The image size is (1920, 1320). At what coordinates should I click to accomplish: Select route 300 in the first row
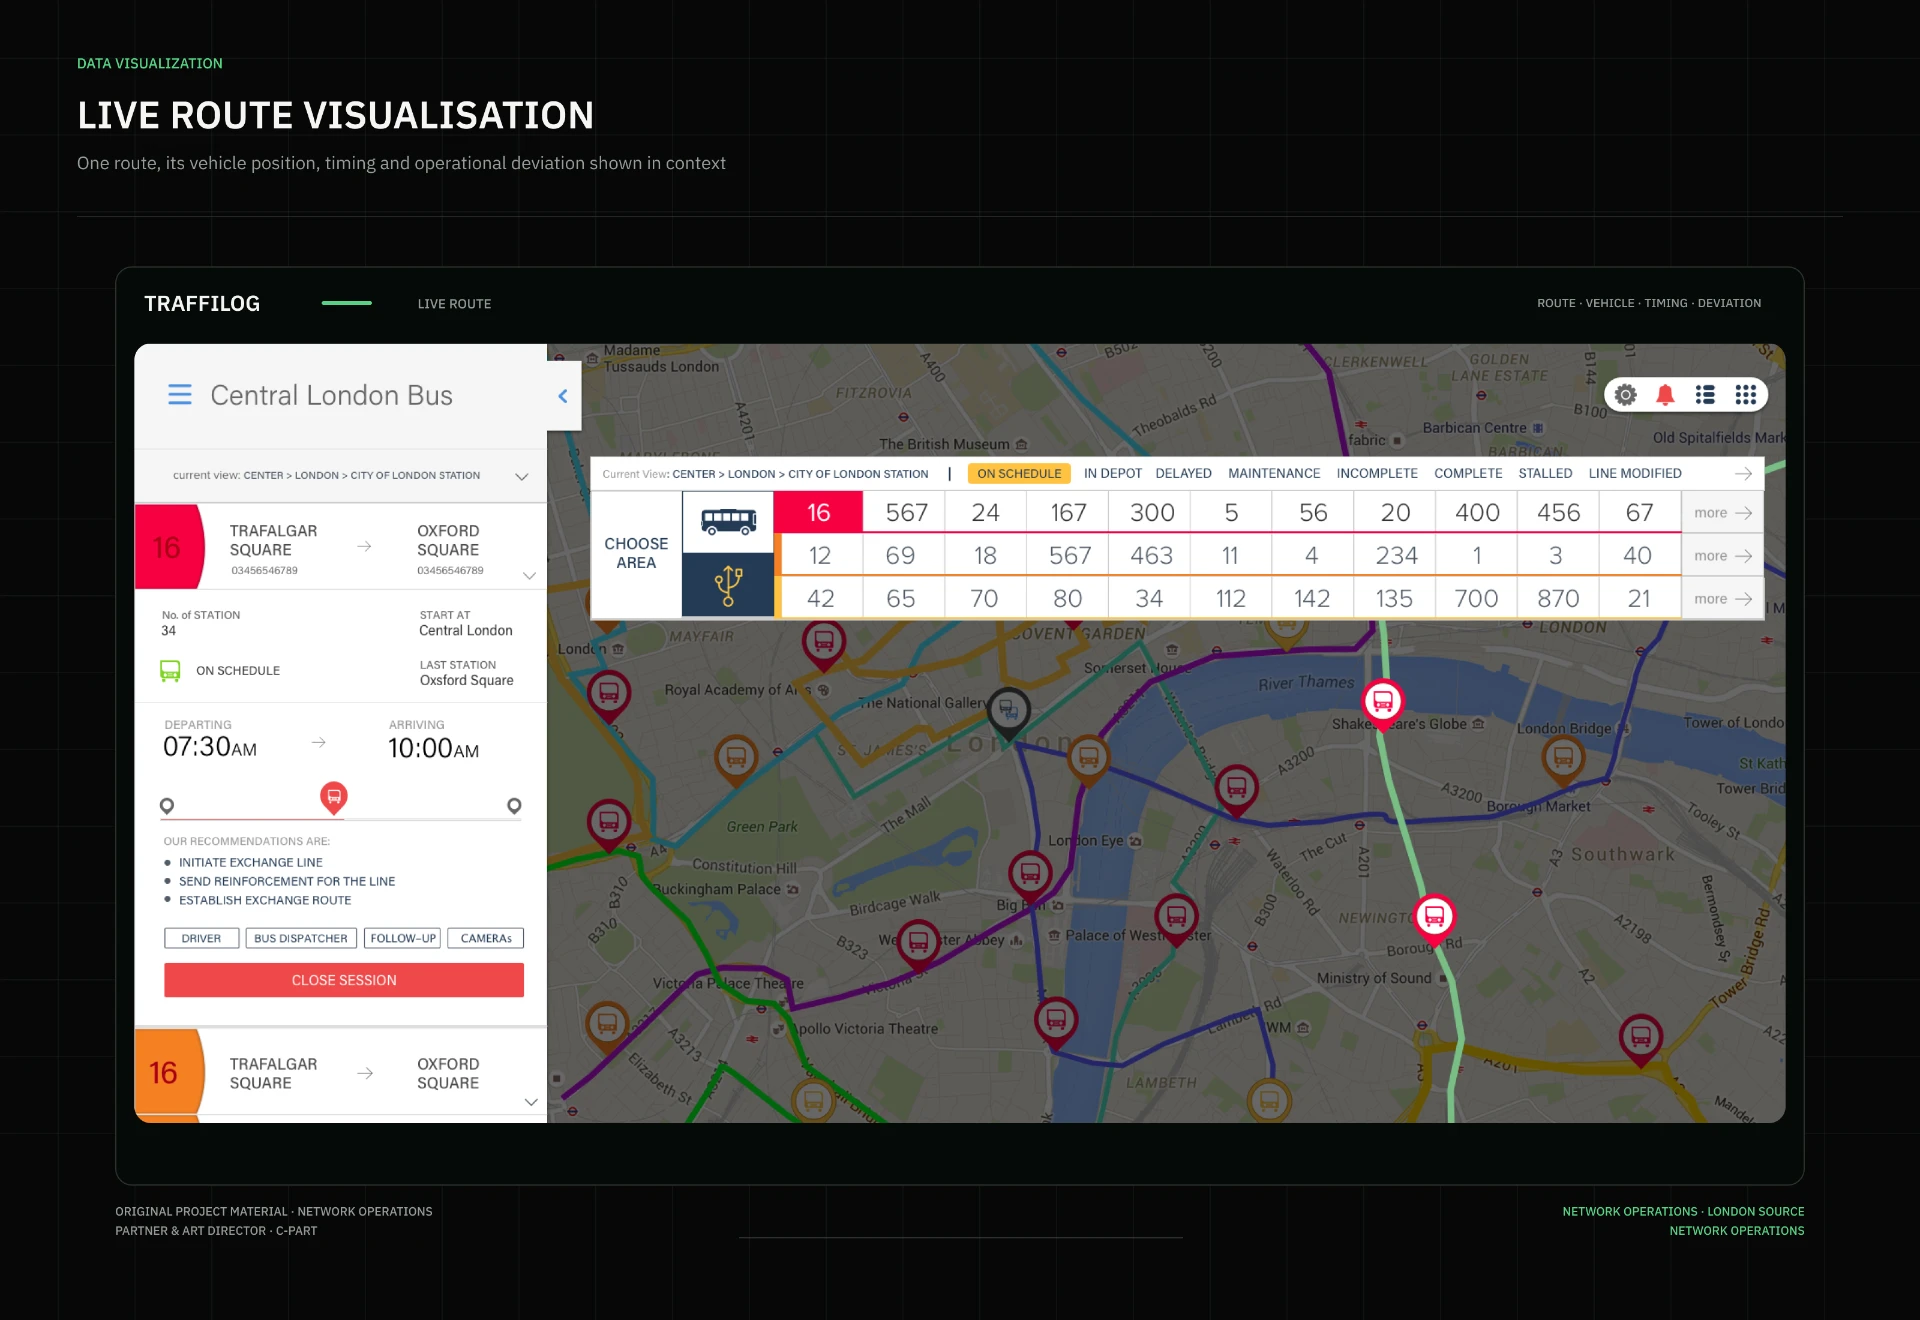[x=1152, y=513]
